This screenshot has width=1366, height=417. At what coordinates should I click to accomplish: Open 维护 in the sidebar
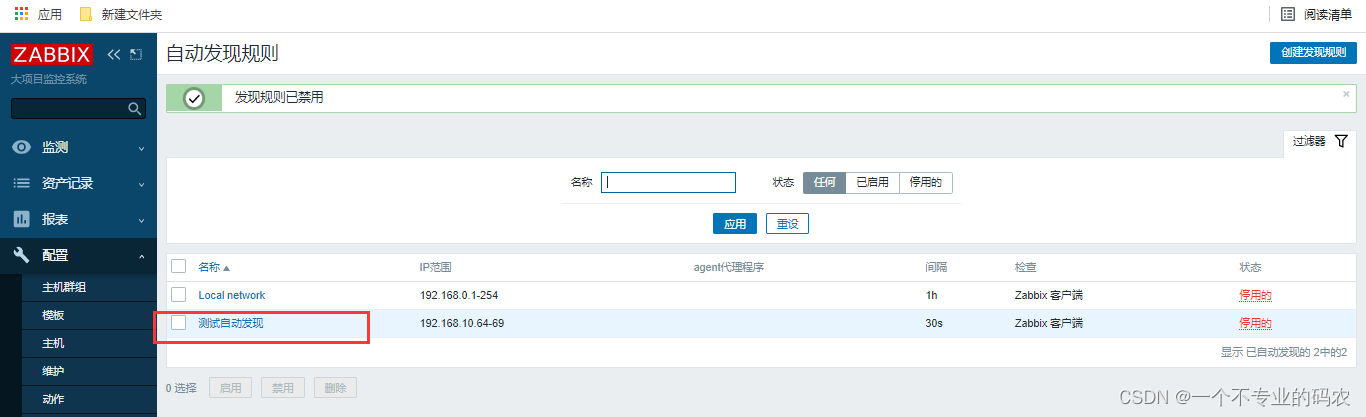53,371
